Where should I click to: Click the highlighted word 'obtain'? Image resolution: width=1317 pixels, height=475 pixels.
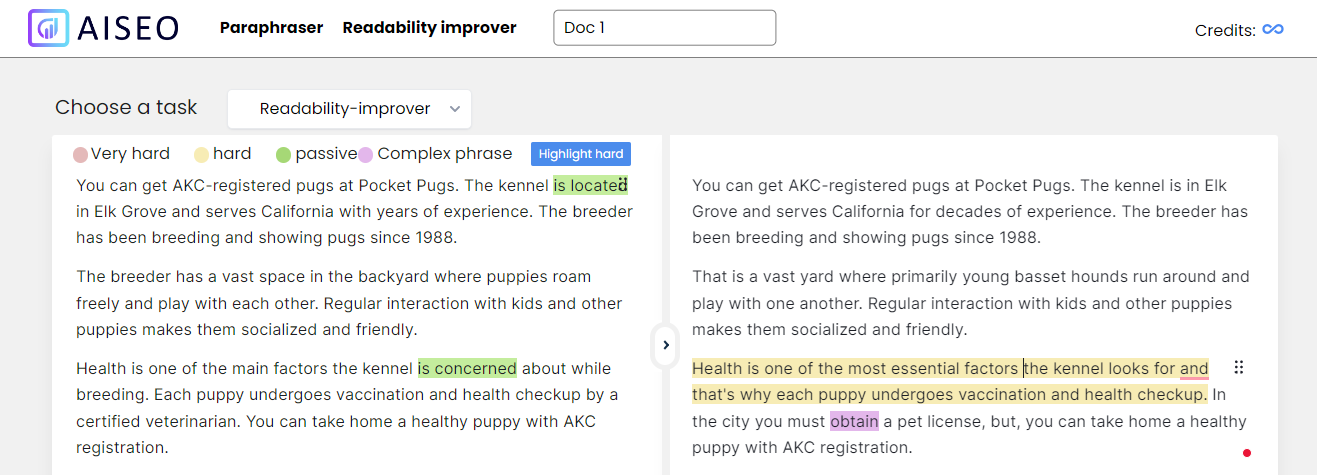(x=854, y=421)
